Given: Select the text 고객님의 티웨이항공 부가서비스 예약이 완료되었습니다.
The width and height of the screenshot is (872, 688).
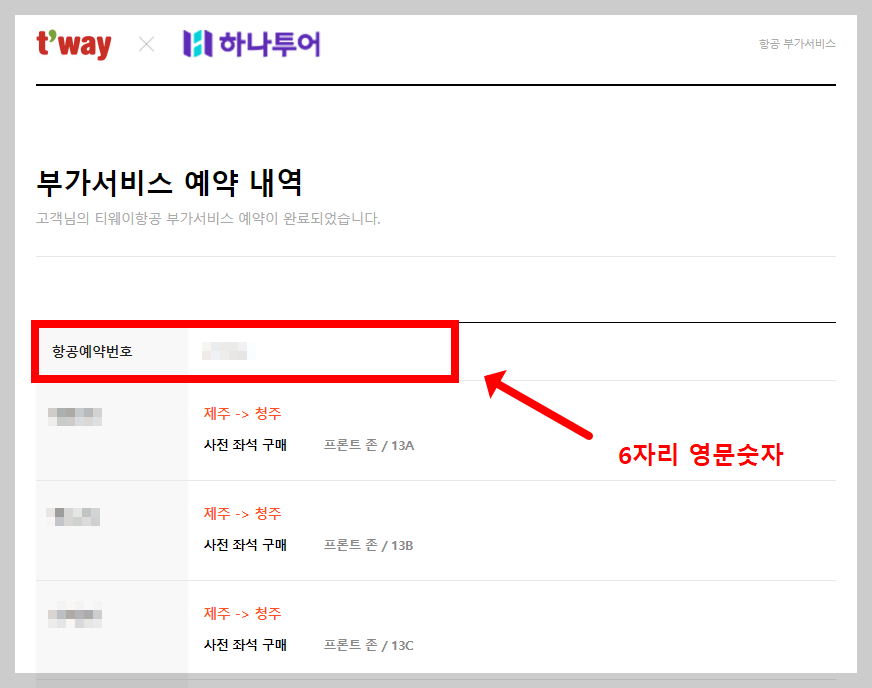Looking at the screenshot, I should pyautogui.click(x=209, y=219).
